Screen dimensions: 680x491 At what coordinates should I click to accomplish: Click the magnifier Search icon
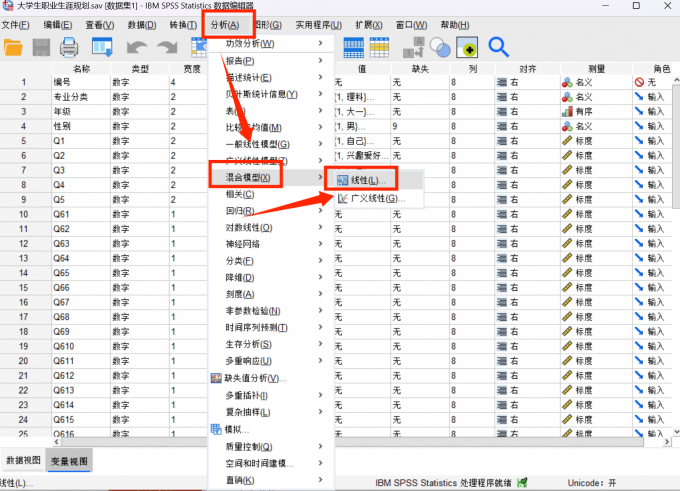[498, 47]
